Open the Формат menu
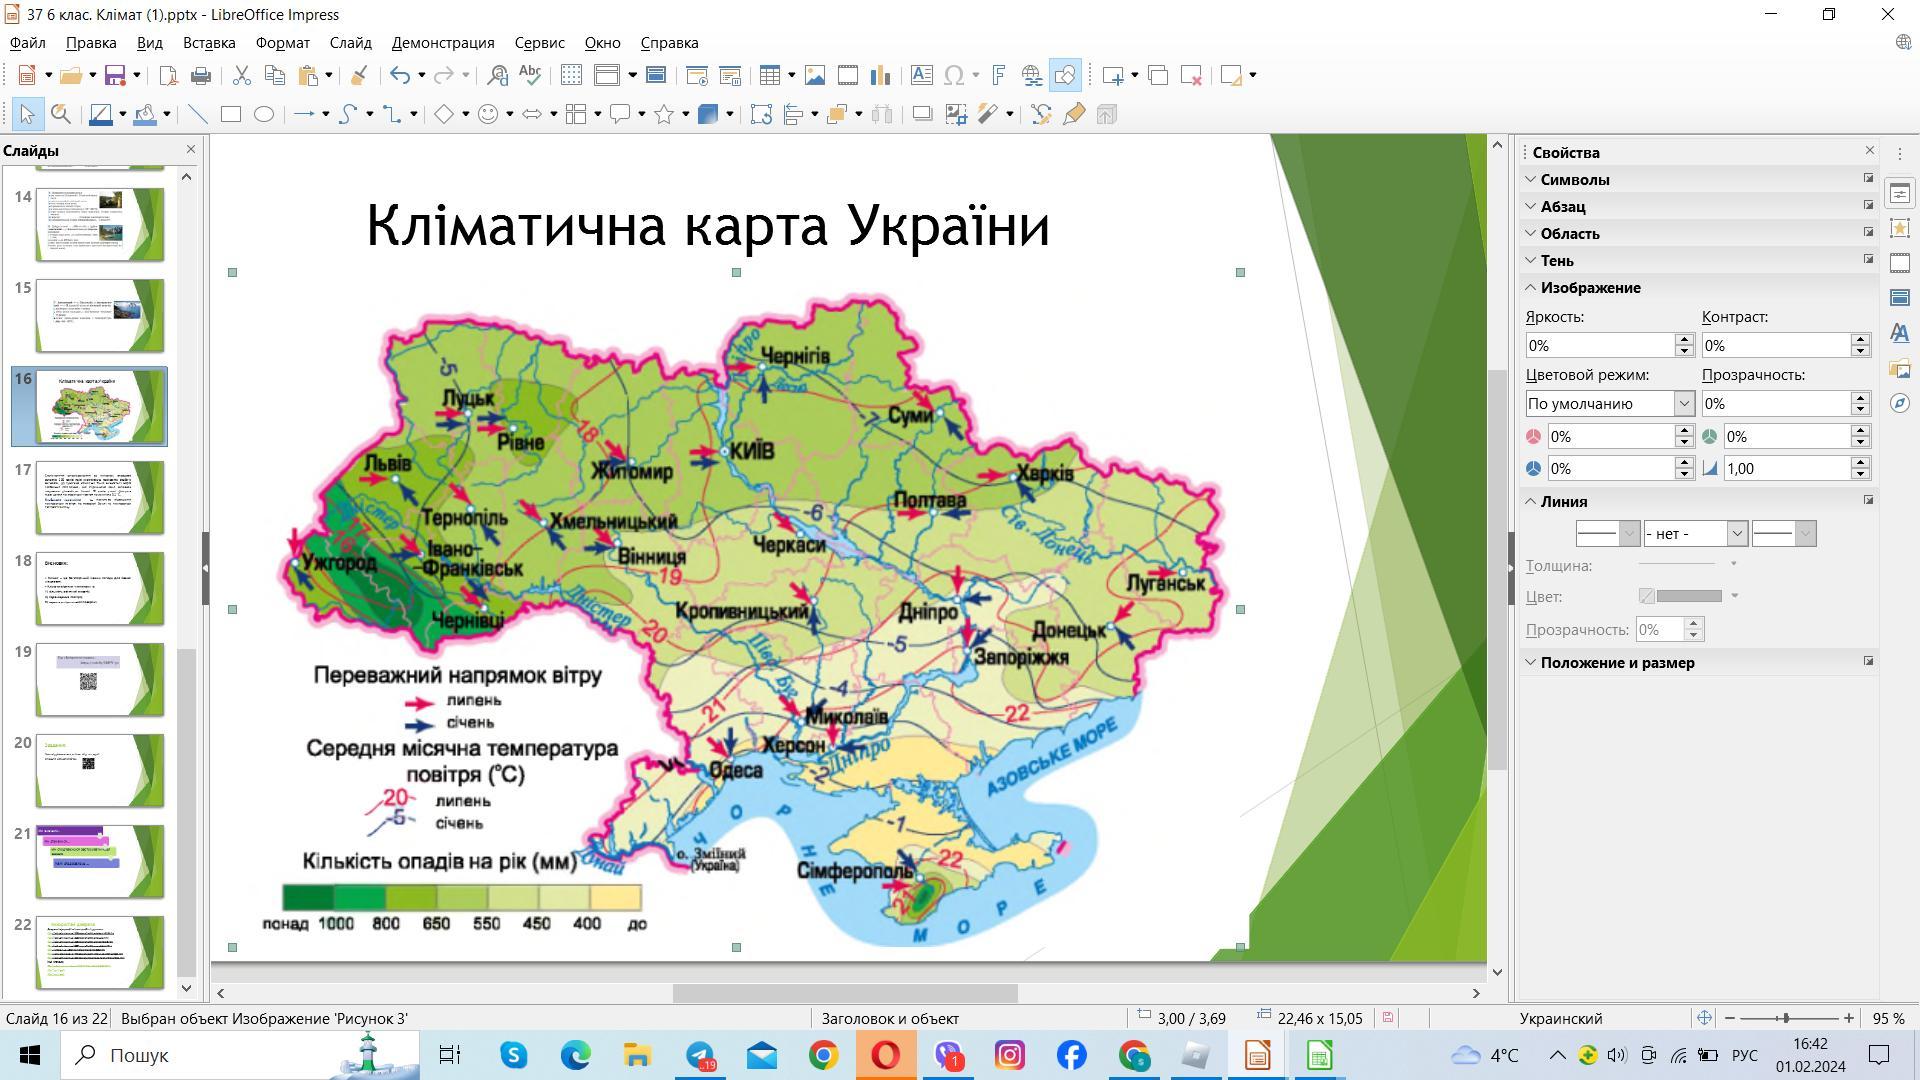 [282, 43]
